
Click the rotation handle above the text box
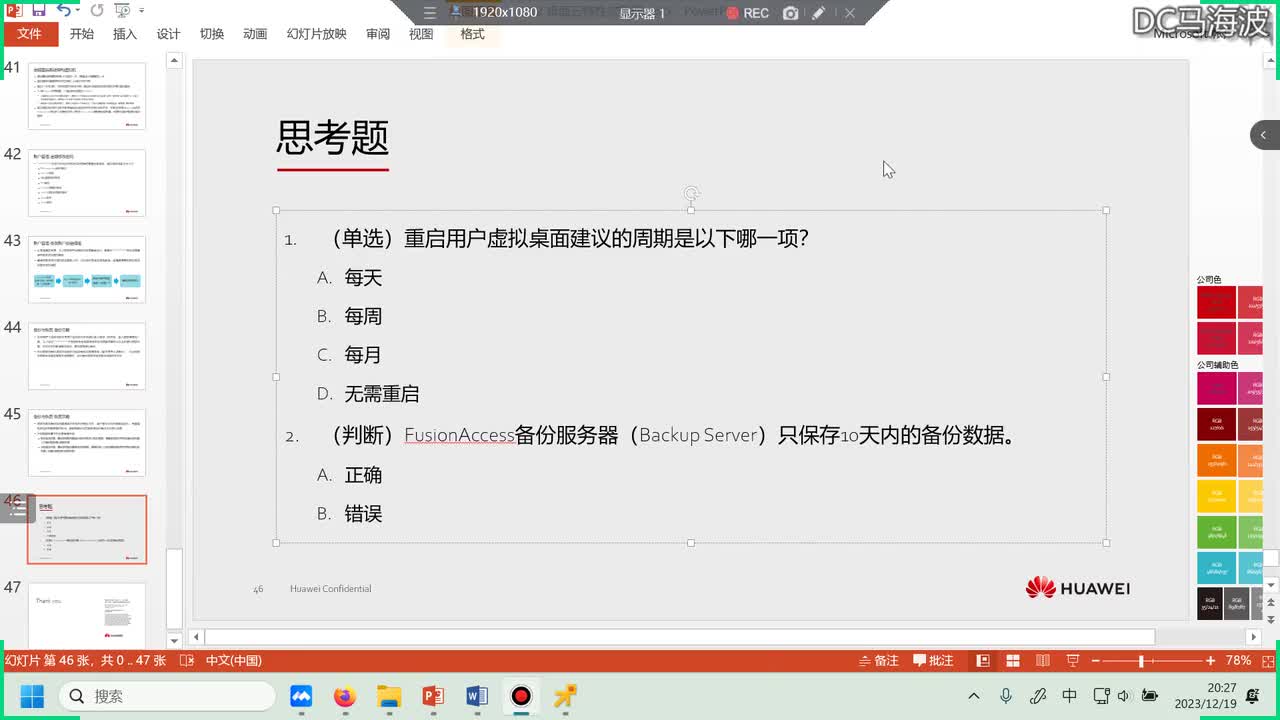(x=691, y=193)
